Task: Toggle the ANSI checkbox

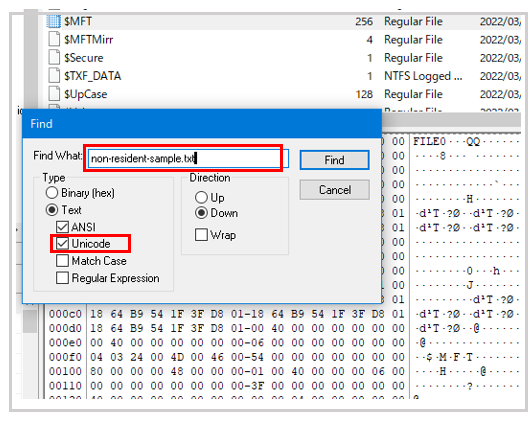Action: click(62, 227)
